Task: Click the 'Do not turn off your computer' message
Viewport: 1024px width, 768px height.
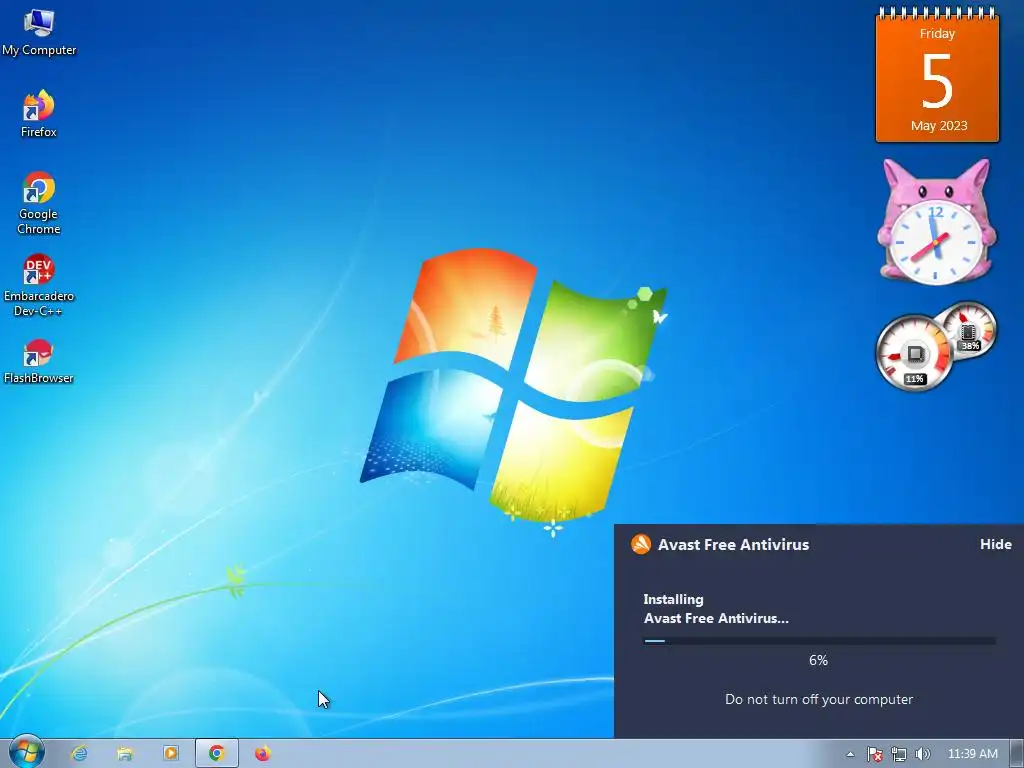Action: [819, 699]
